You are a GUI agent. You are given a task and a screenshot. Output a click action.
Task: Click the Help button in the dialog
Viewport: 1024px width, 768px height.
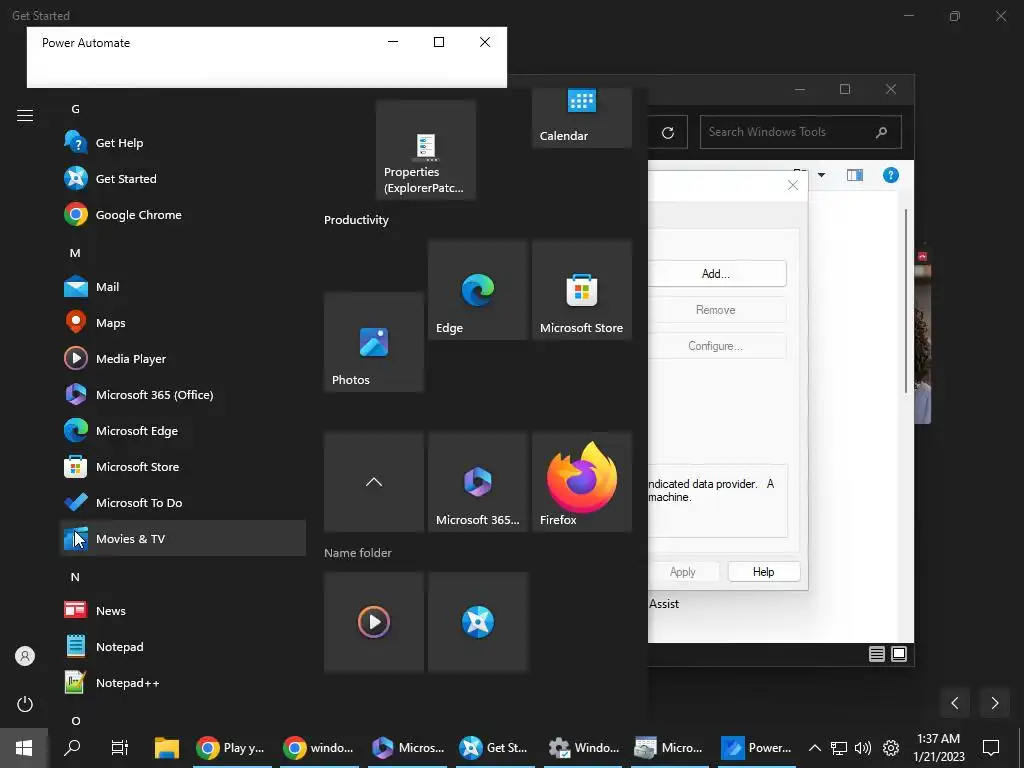(763, 571)
